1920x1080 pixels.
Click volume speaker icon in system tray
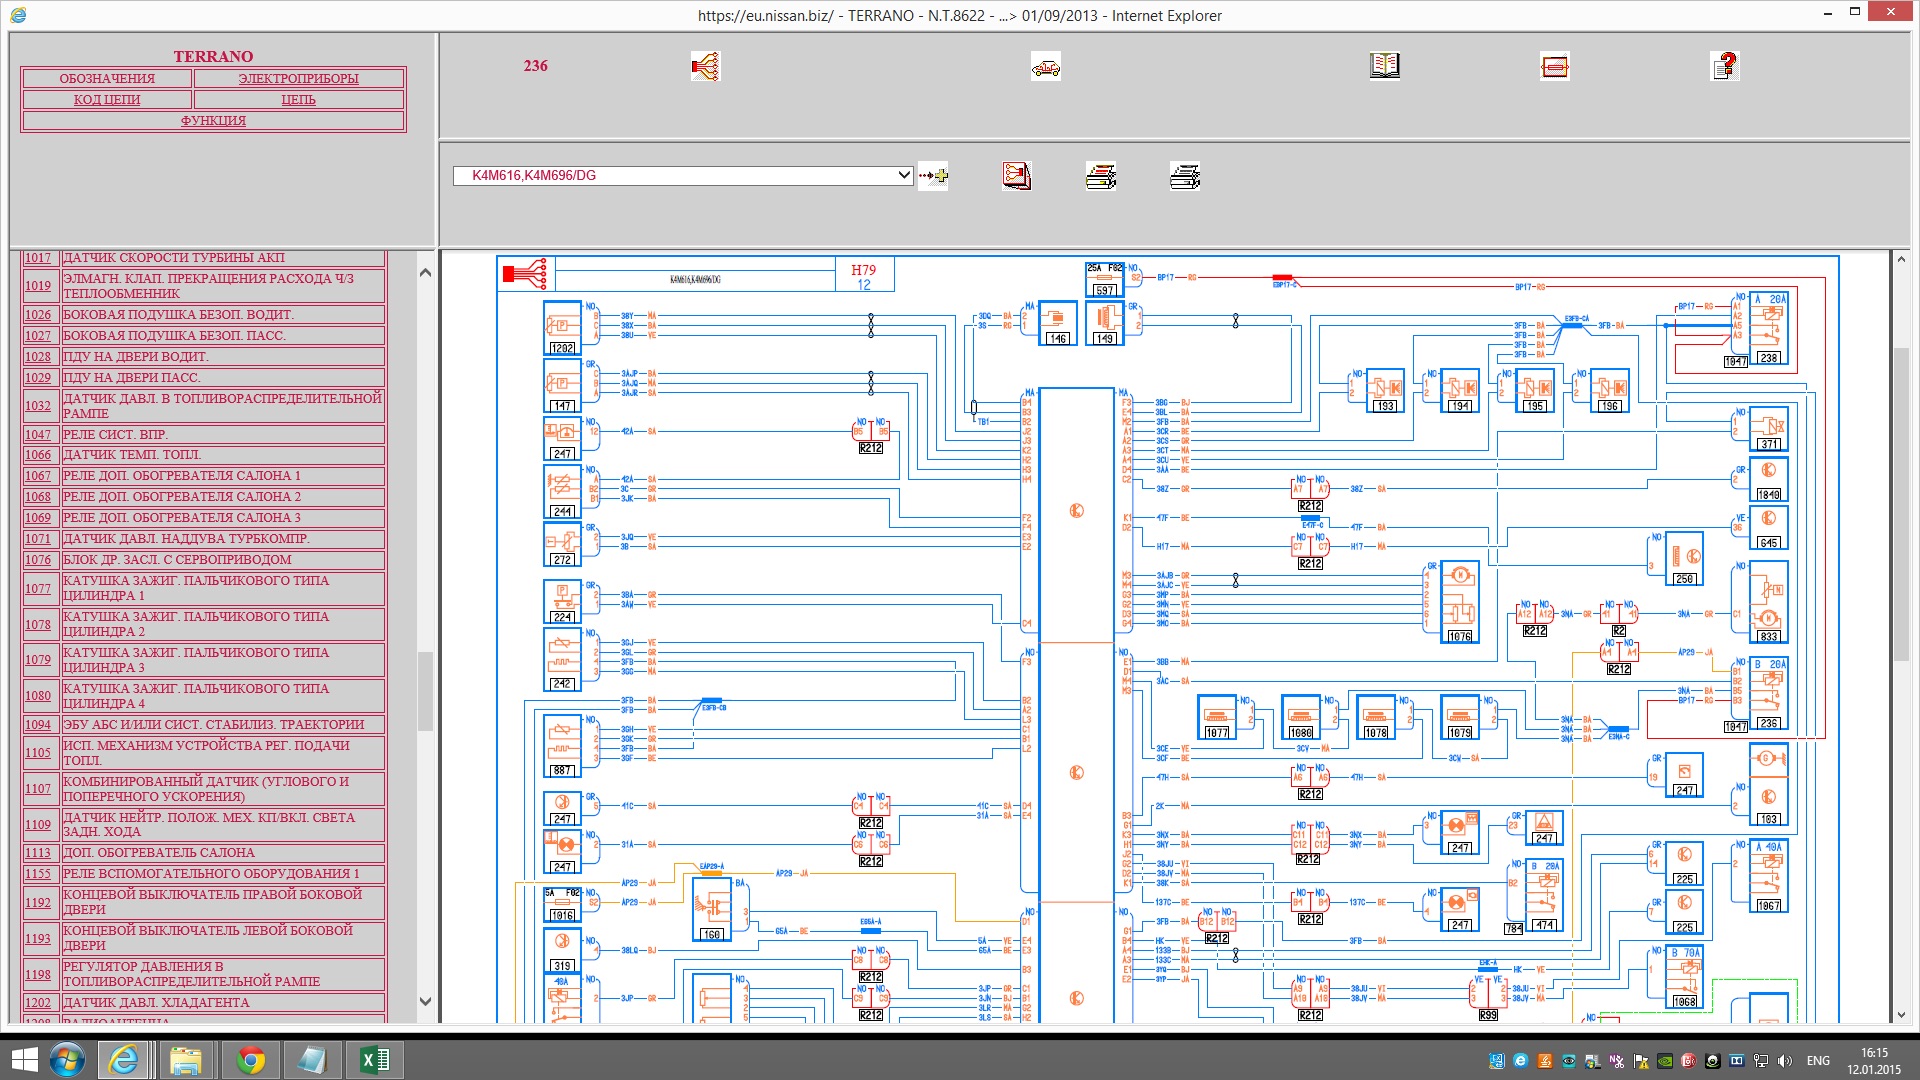[1785, 1061]
